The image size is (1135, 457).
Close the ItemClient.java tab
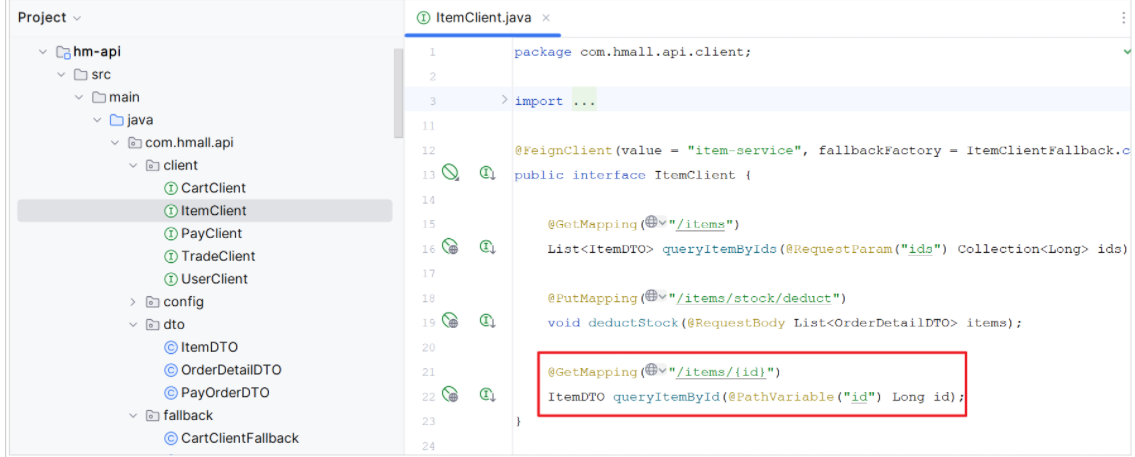546,18
